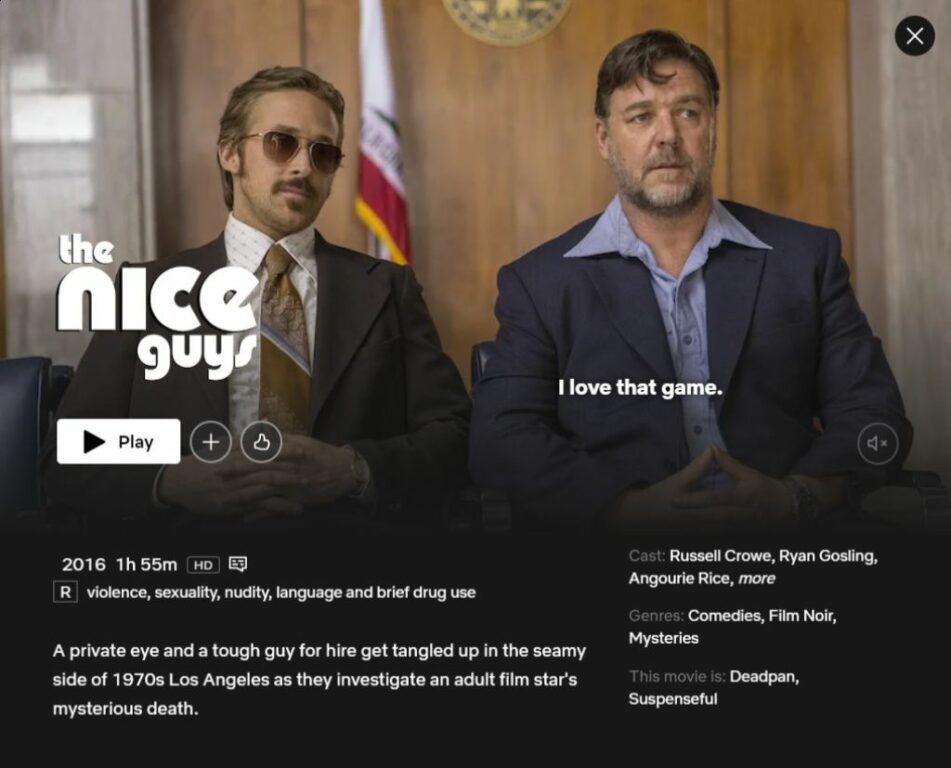Browse the Film Noir genre
Image resolution: width=951 pixels, height=768 pixels.
(802, 616)
